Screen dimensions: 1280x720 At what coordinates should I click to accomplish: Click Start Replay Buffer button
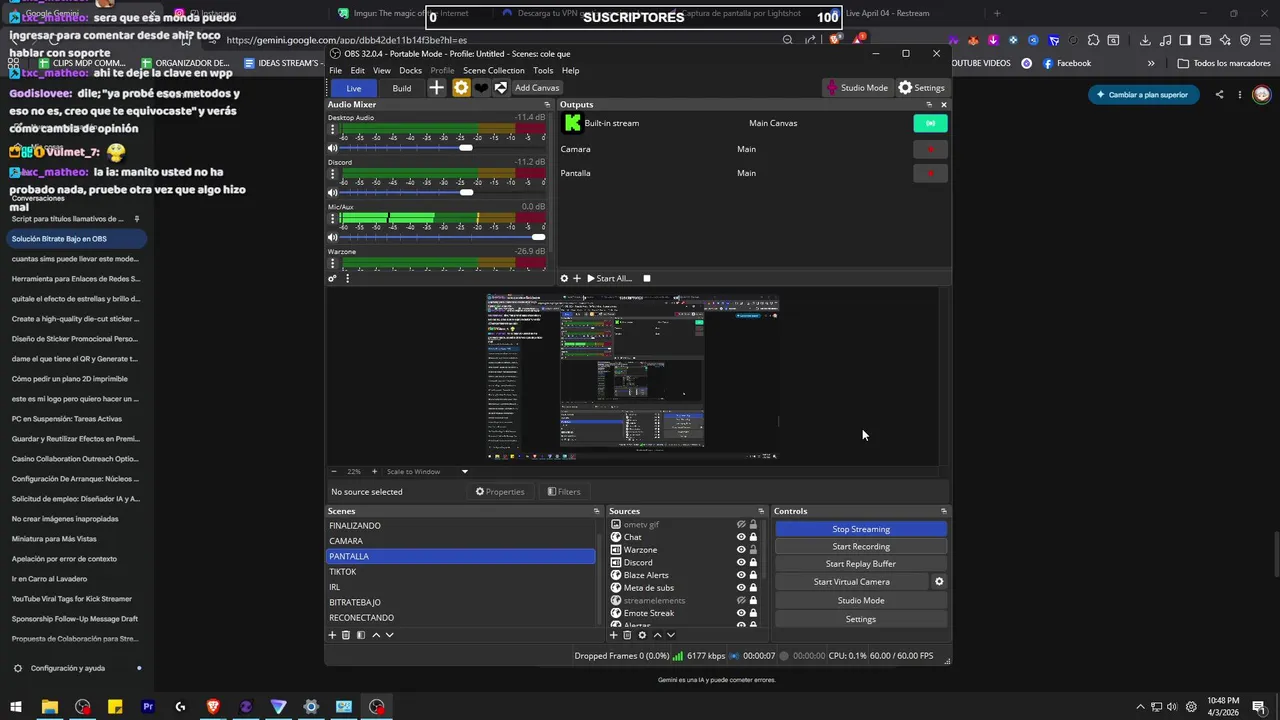point(861,564)
